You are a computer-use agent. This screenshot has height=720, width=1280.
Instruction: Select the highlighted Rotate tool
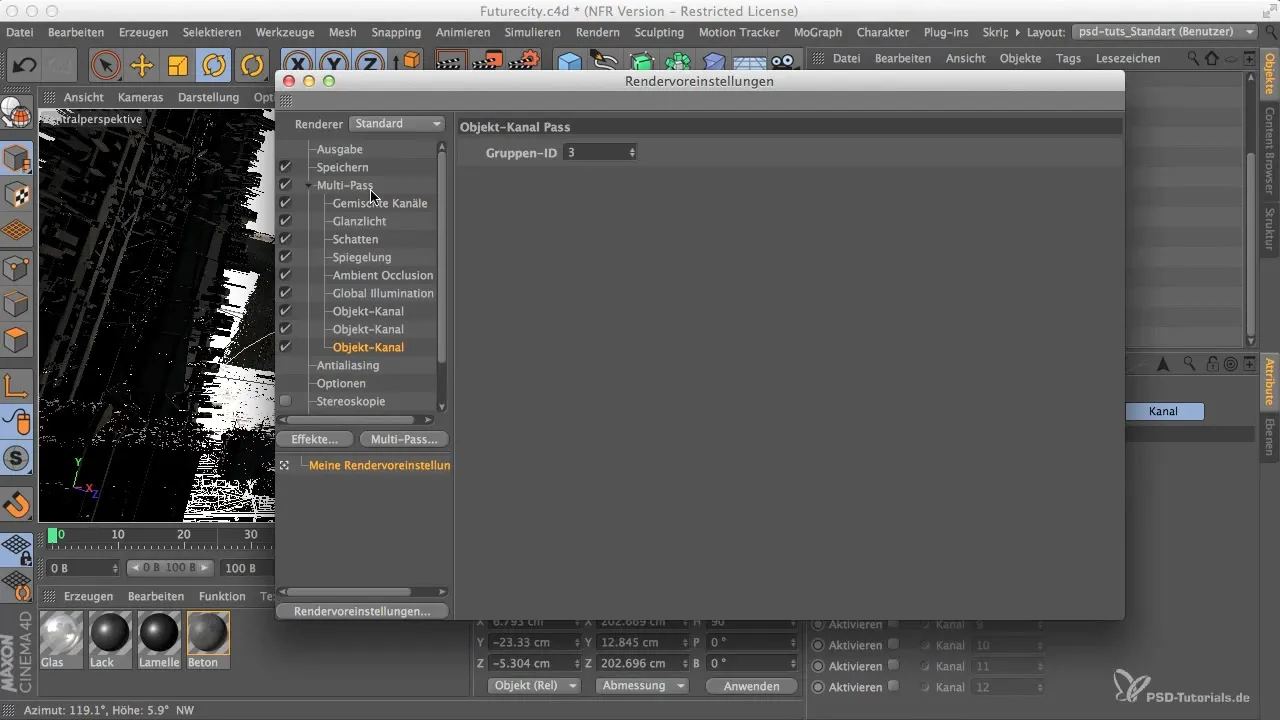(x=213, y=66)
